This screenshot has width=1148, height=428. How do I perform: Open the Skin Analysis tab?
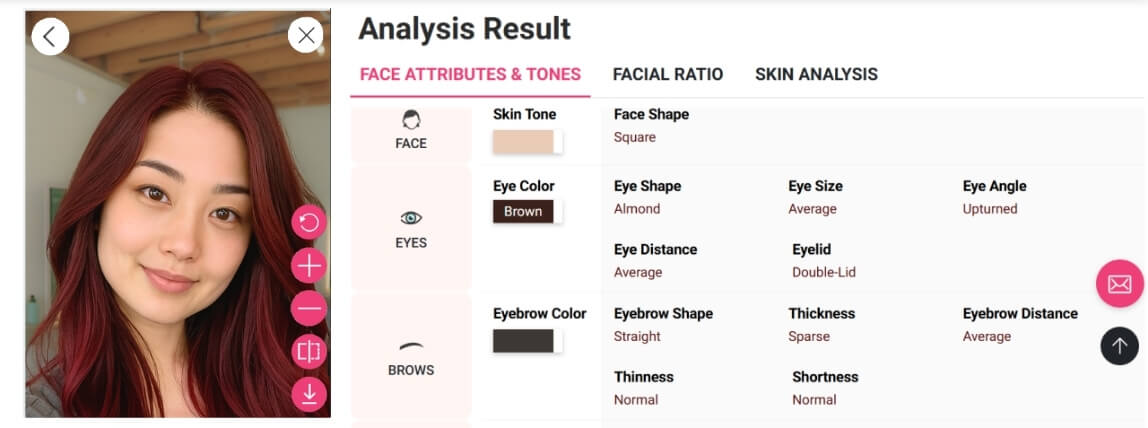click(816, 74)
